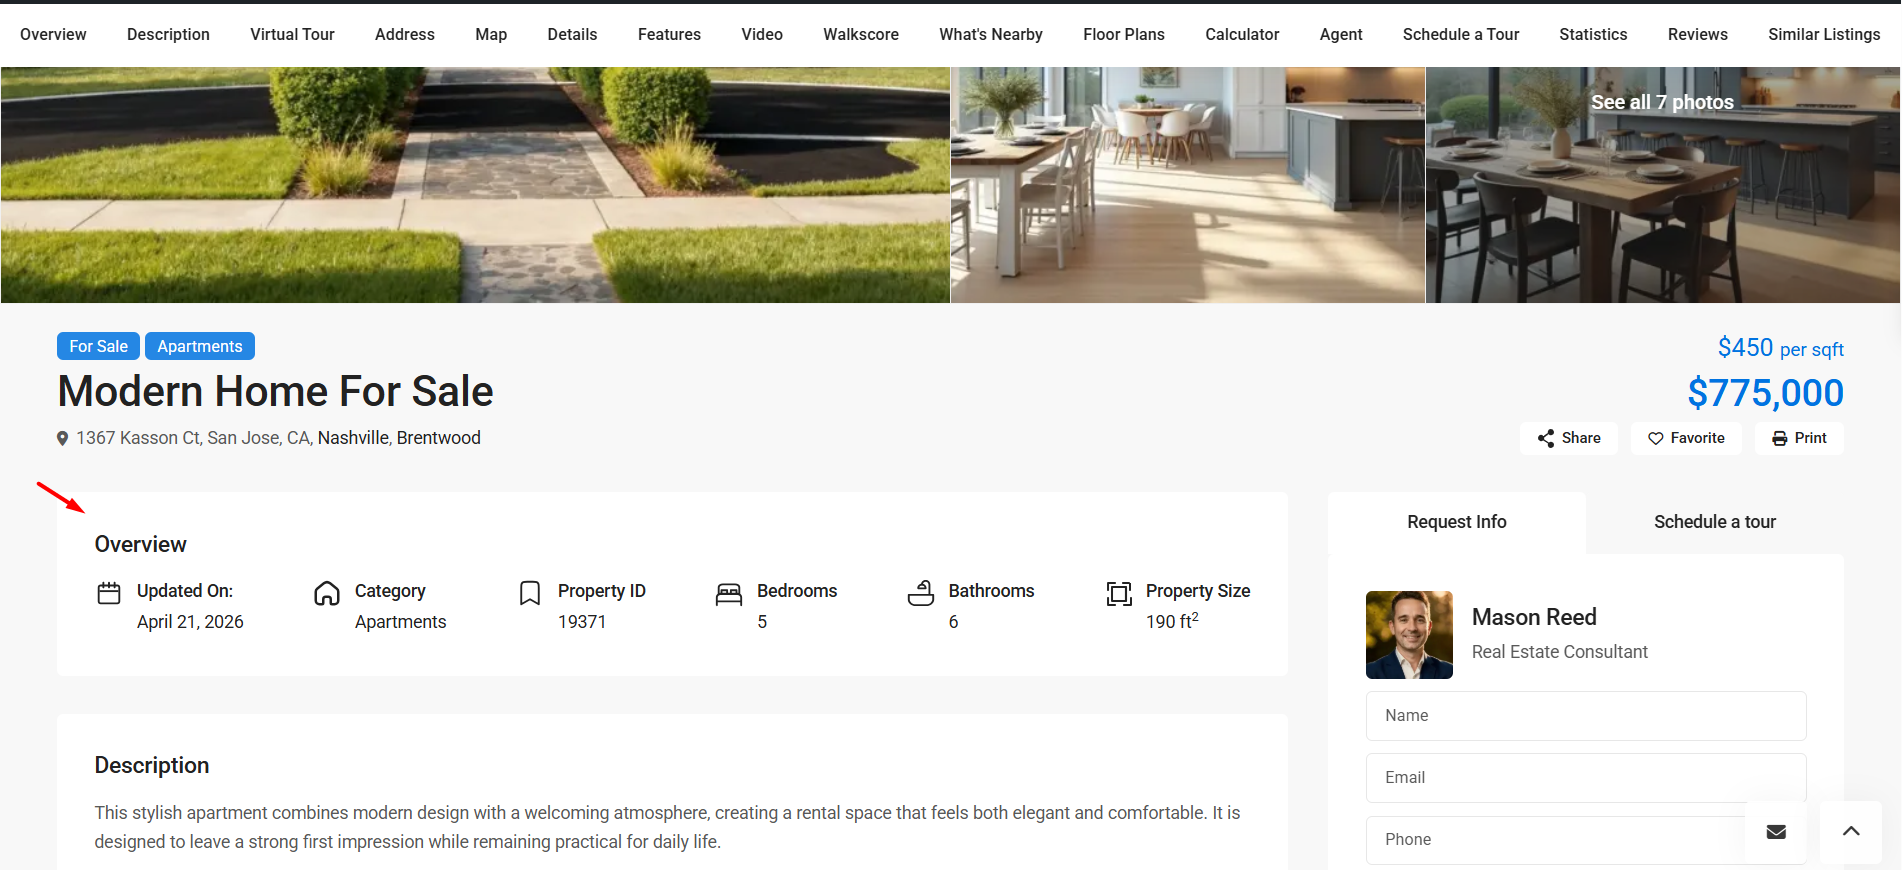The image size is (1902, 870).
Task: Focus the Email input field
Action: 1585,778
